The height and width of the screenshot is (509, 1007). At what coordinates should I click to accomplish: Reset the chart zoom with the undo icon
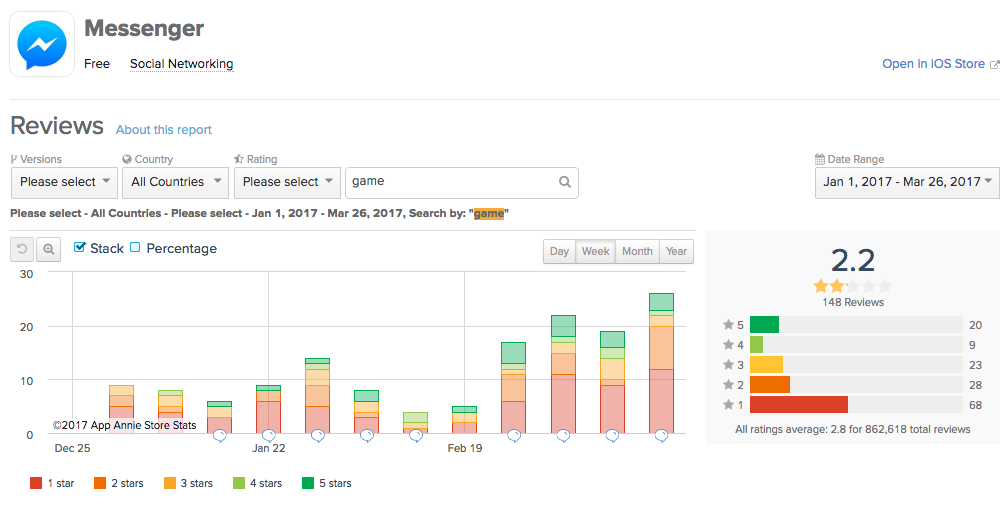point(22,249)
